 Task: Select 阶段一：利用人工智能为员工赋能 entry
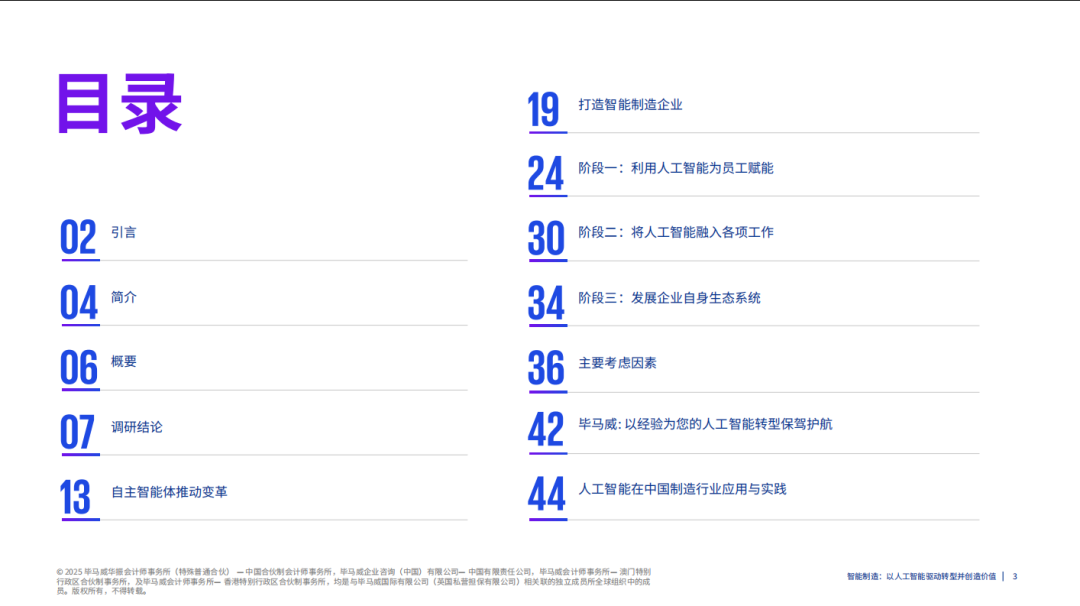click(676, 169)
